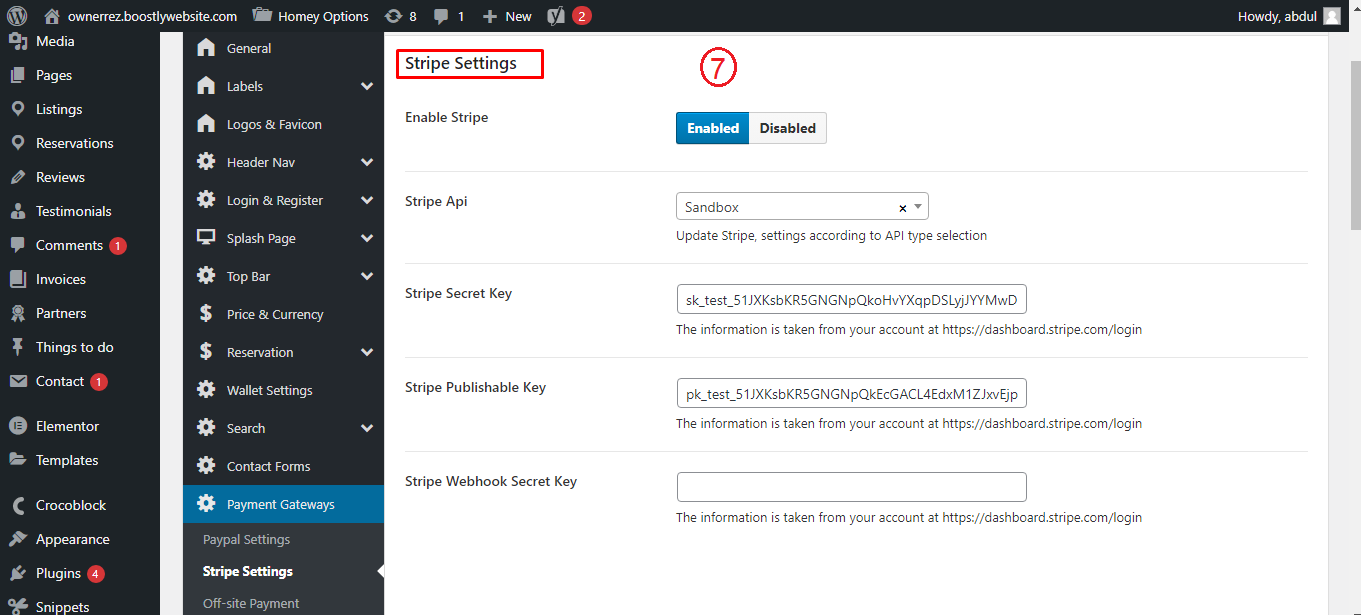
Task: Click the Reservations pin icon
Action: pos(17,143)
